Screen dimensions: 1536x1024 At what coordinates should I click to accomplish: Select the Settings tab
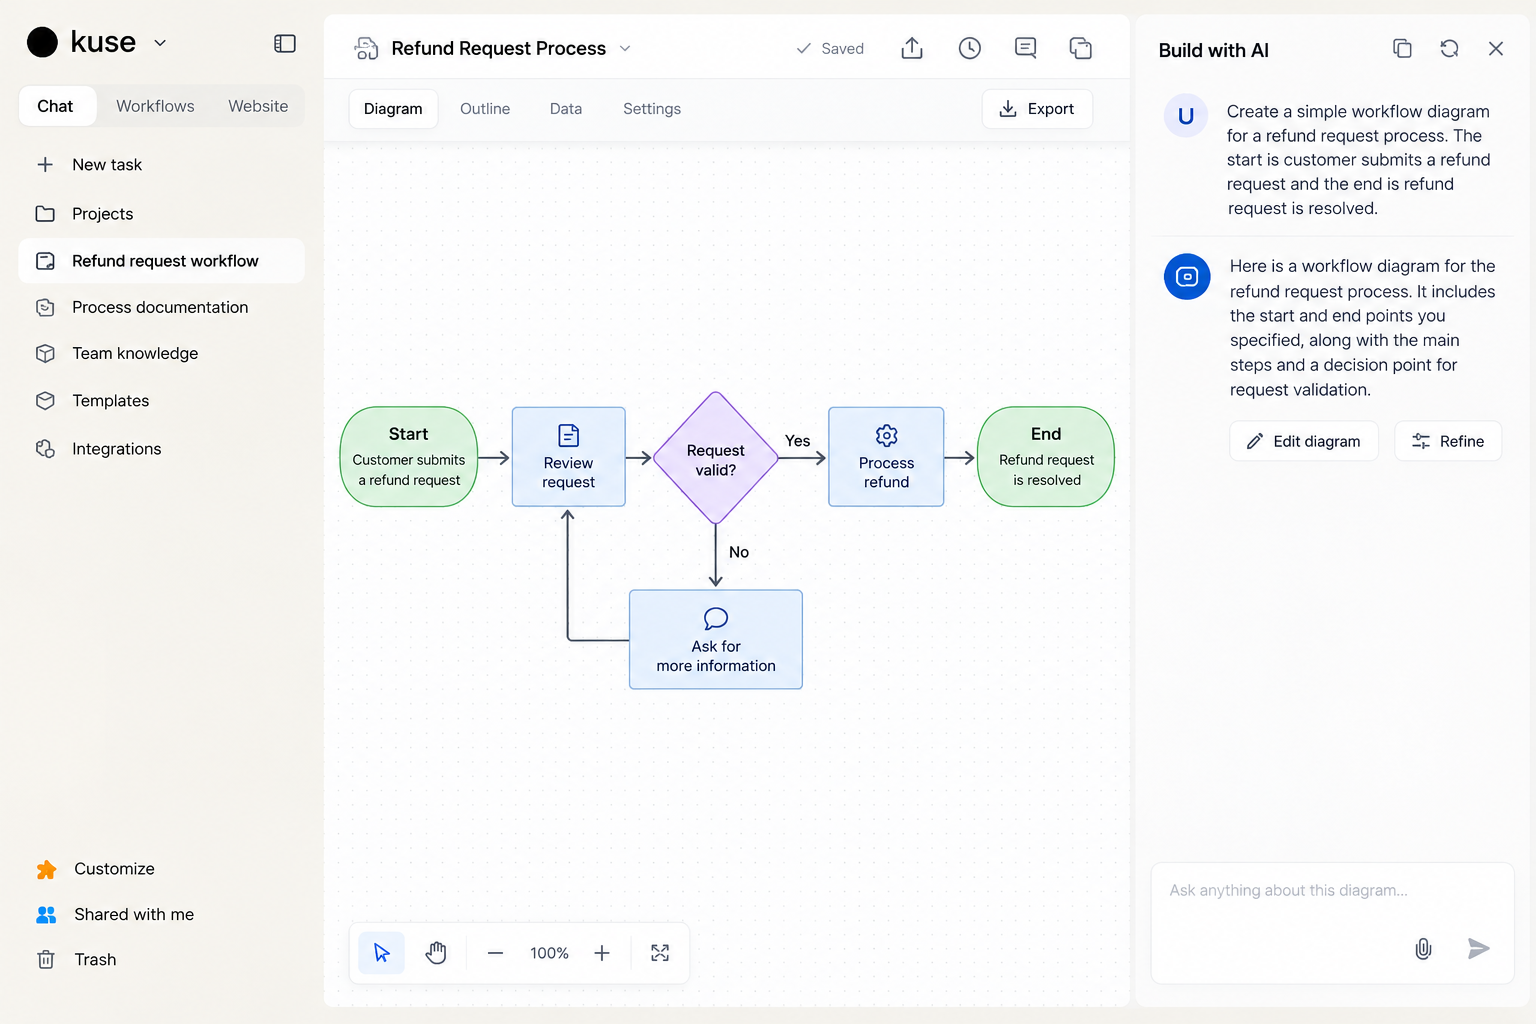652,109
